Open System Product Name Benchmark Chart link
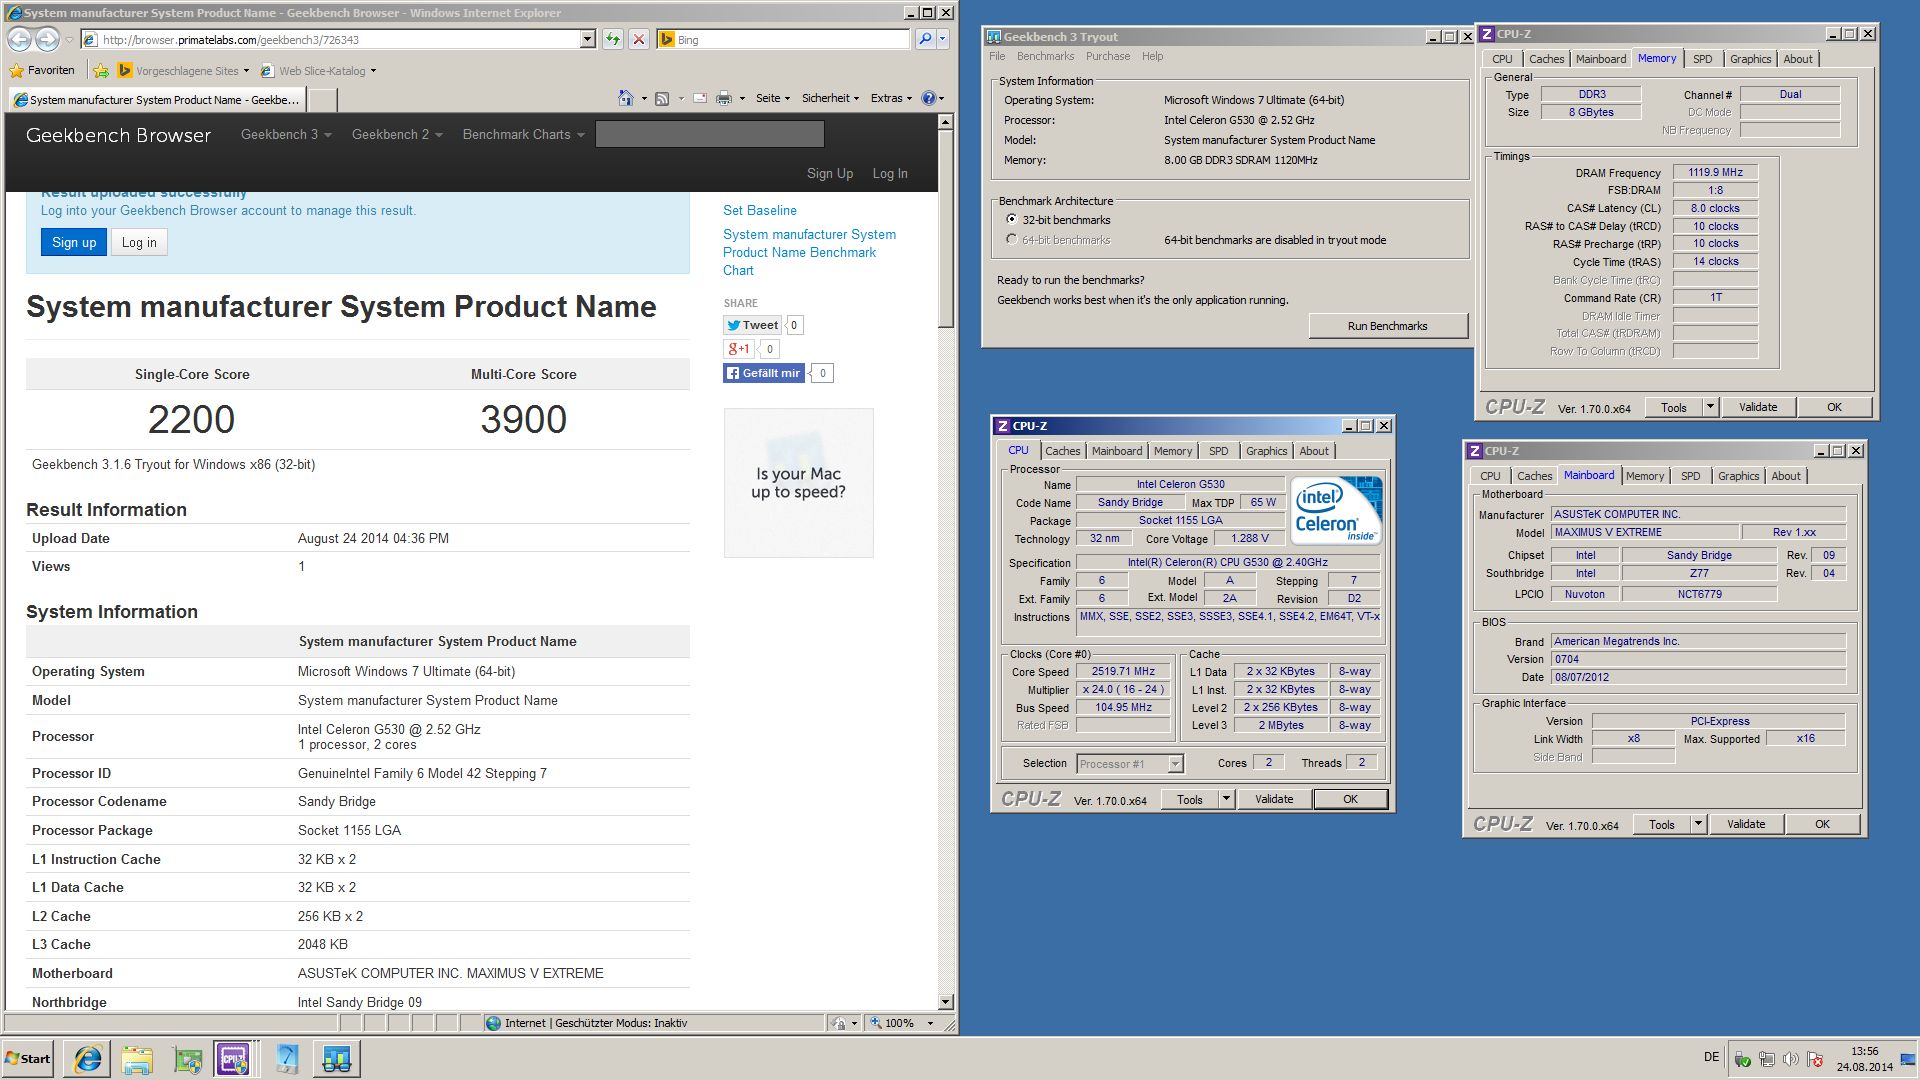This screenshot has width=1920, height=1080. tap(809, 253)
